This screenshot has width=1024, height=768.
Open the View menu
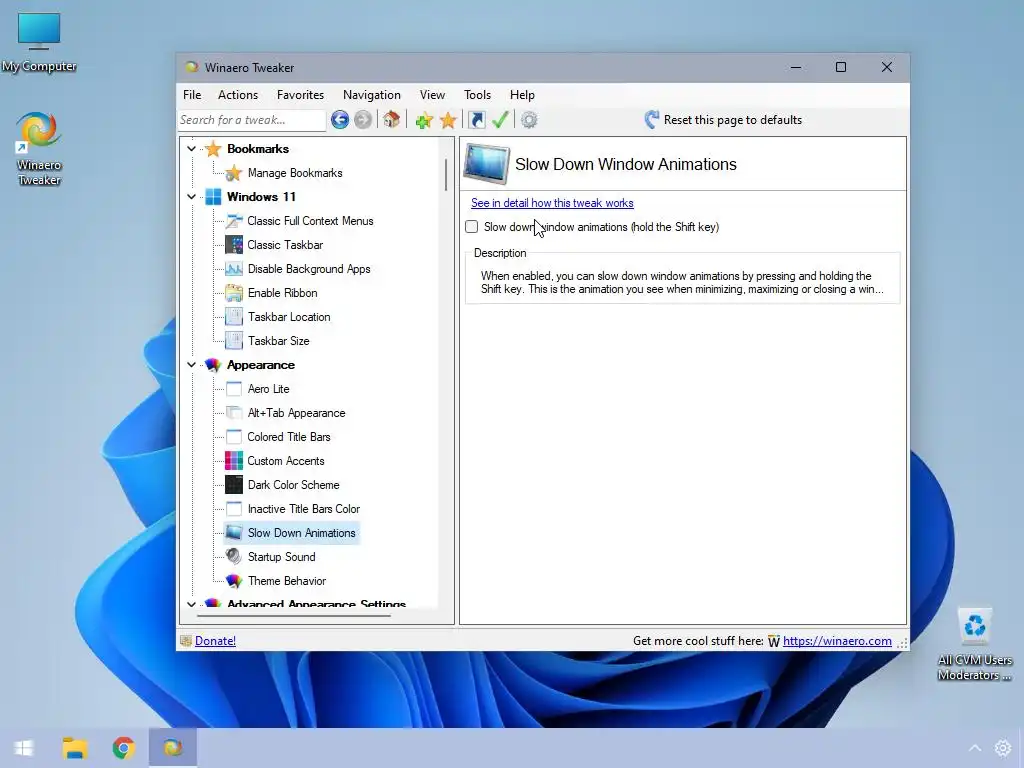click(x=432, y=95)
